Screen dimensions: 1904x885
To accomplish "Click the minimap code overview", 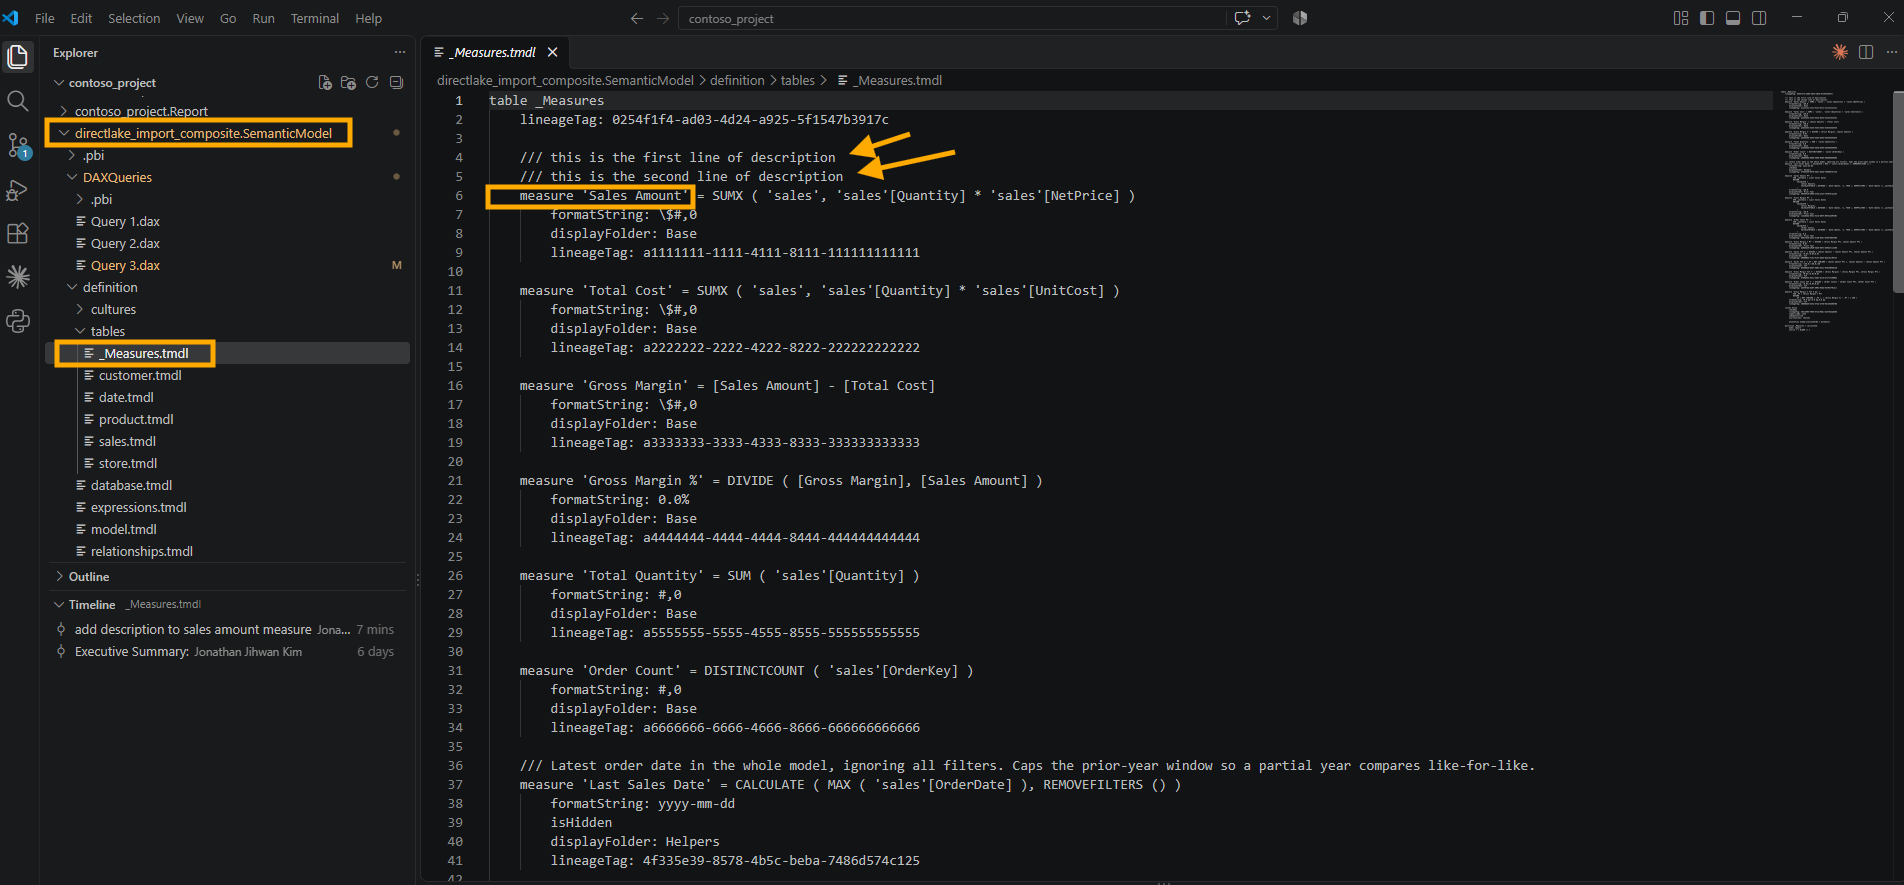I will [1835, 210].
